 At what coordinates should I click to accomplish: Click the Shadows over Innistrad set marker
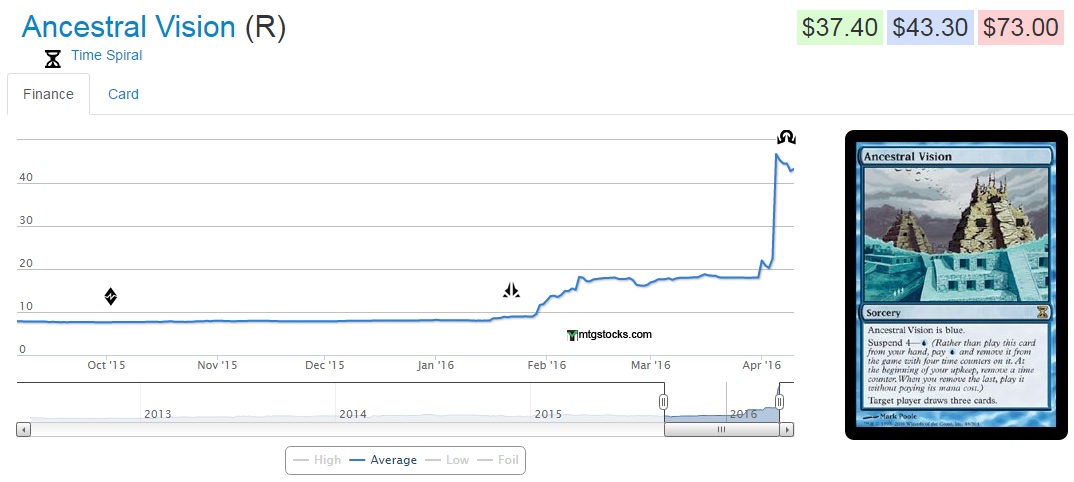tap(787, 137)
